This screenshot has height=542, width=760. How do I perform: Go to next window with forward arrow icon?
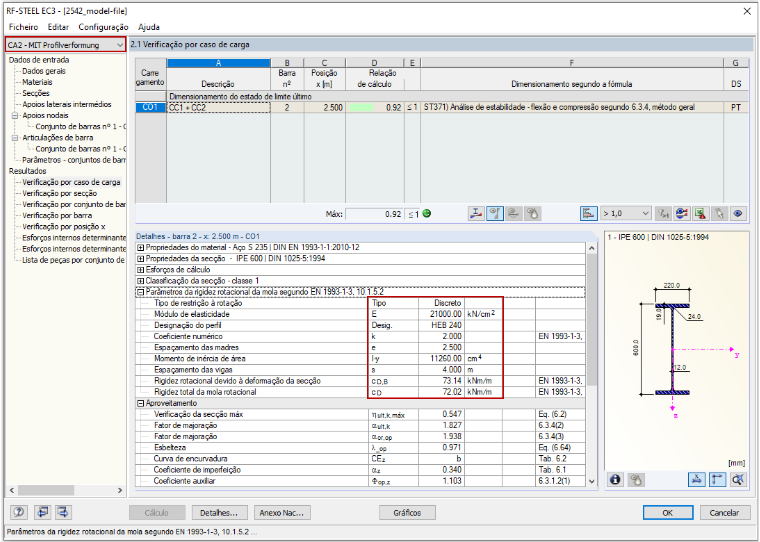click(x=64, y=512)
